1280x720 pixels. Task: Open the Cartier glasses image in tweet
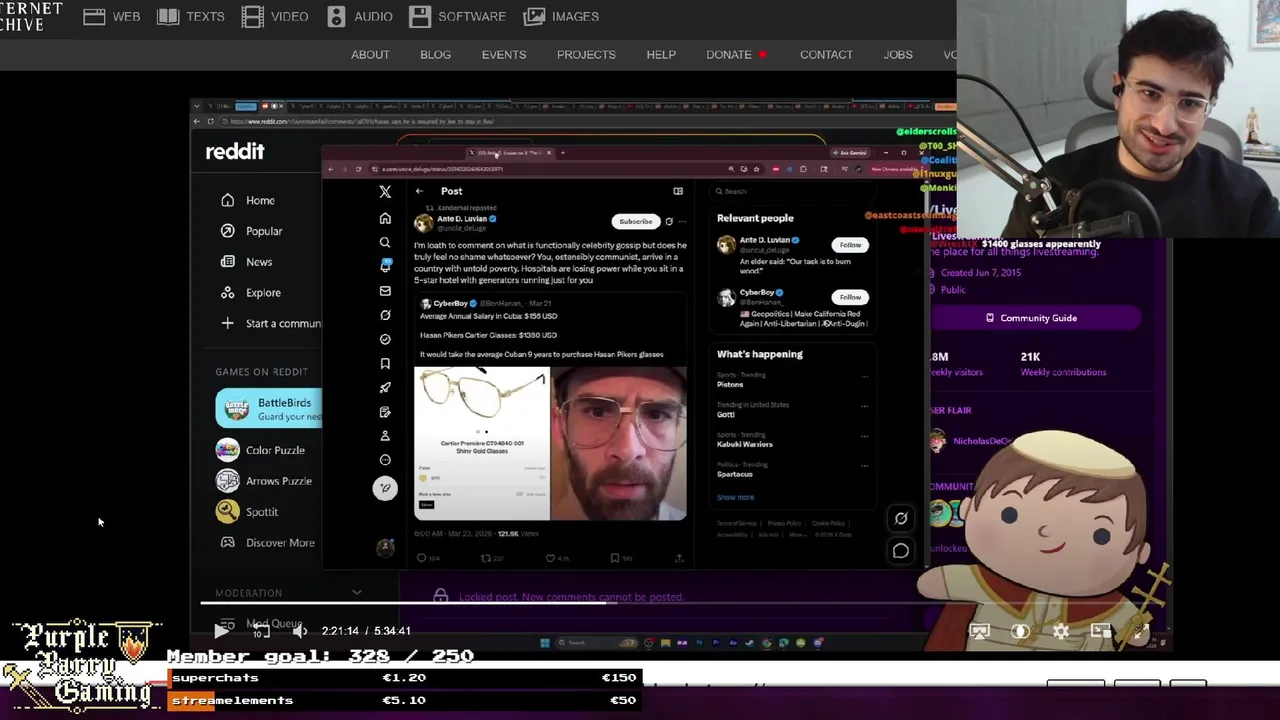click(x=482, y=444)
